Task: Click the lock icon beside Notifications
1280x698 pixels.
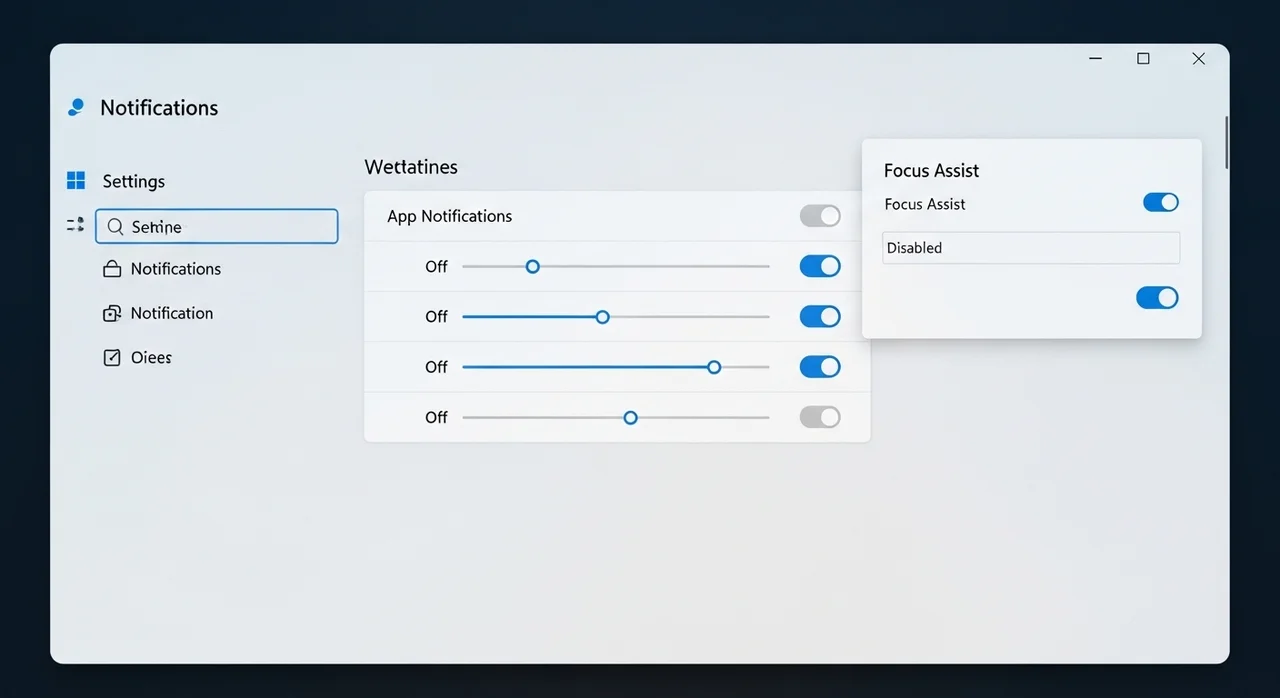Action: point(112,269)
